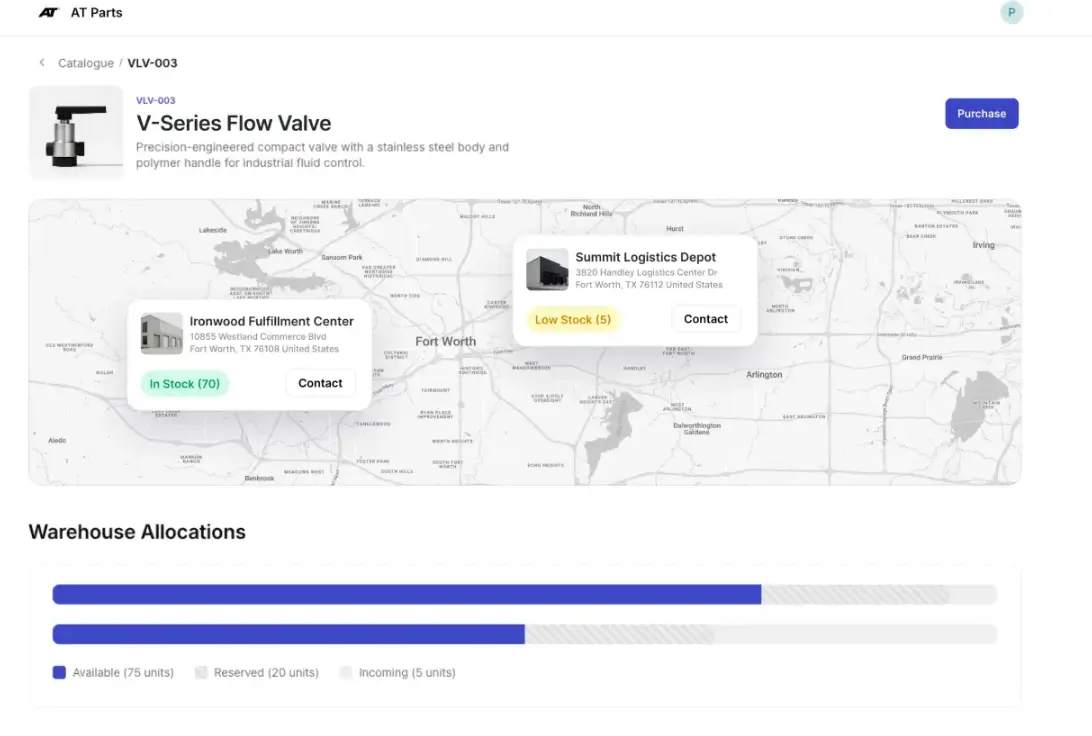Click the Reserved legend color swatch
The height and width of the screenshot is (736, 1092).
point(201,673)
